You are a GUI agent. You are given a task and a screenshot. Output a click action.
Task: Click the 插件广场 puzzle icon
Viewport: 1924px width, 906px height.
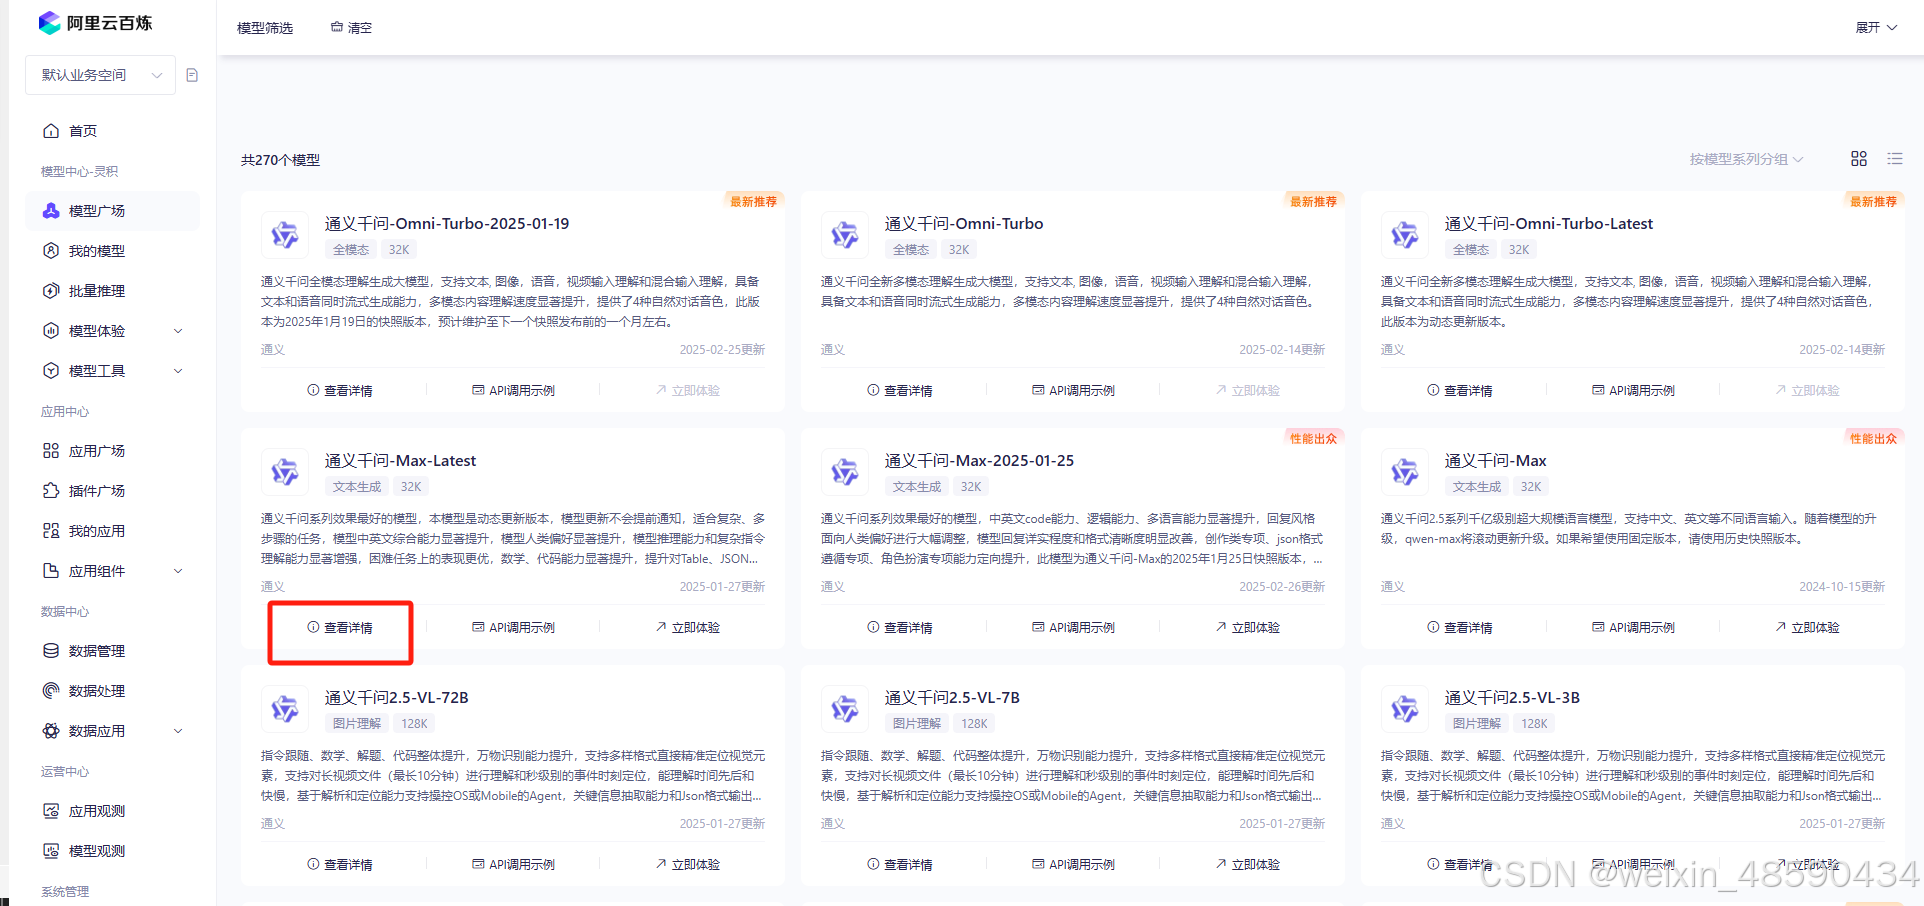(x=51, y=491)
